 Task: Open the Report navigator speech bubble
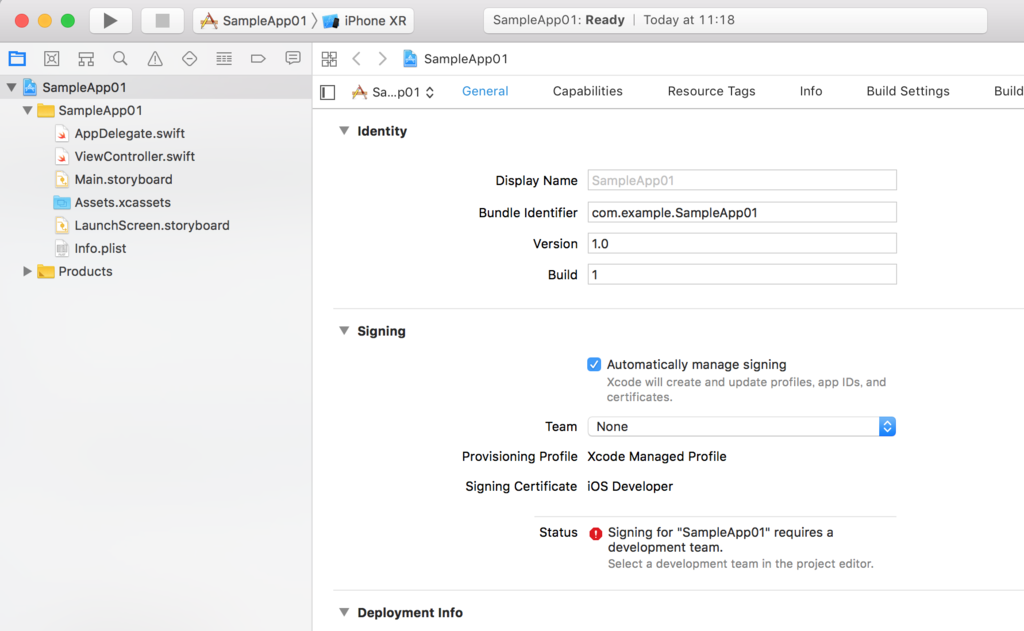[x=293, y=59]
